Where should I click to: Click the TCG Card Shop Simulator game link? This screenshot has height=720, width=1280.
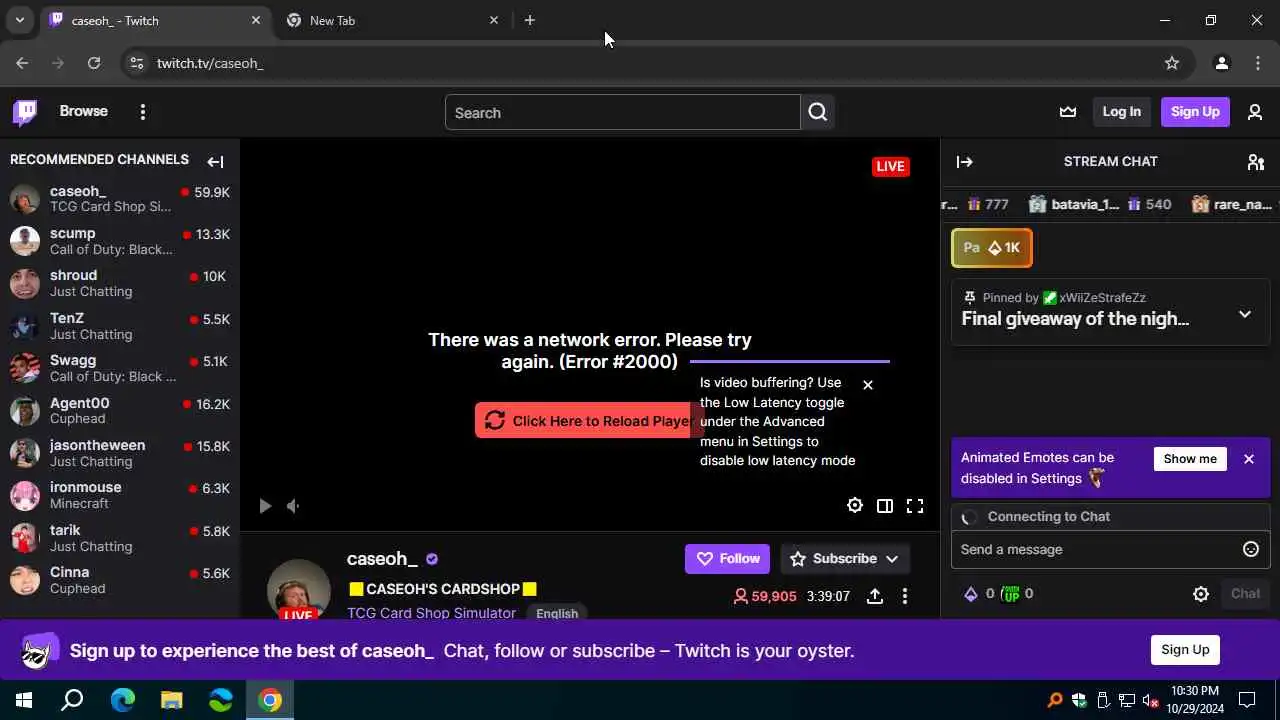pyautogui.click(x=431, y=613)
